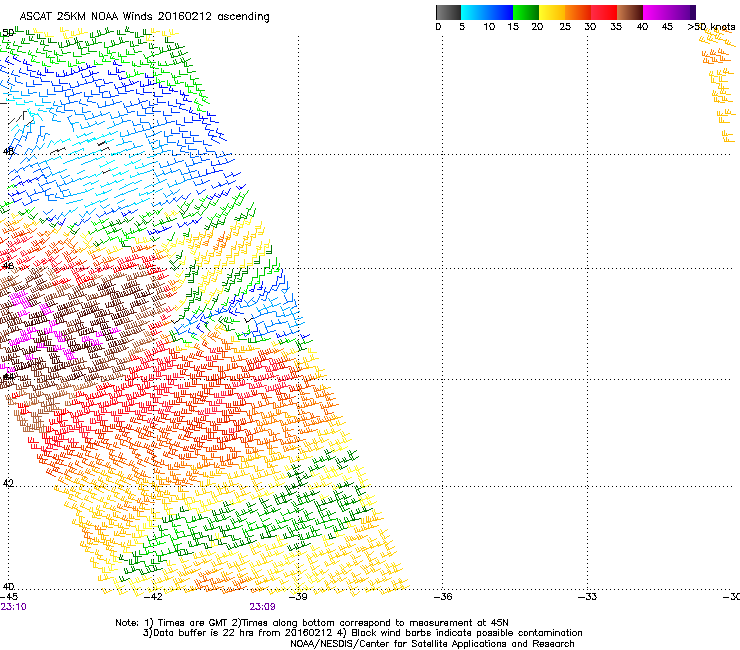Select the '-36' longitude axis label

click(x=443, y=597)
